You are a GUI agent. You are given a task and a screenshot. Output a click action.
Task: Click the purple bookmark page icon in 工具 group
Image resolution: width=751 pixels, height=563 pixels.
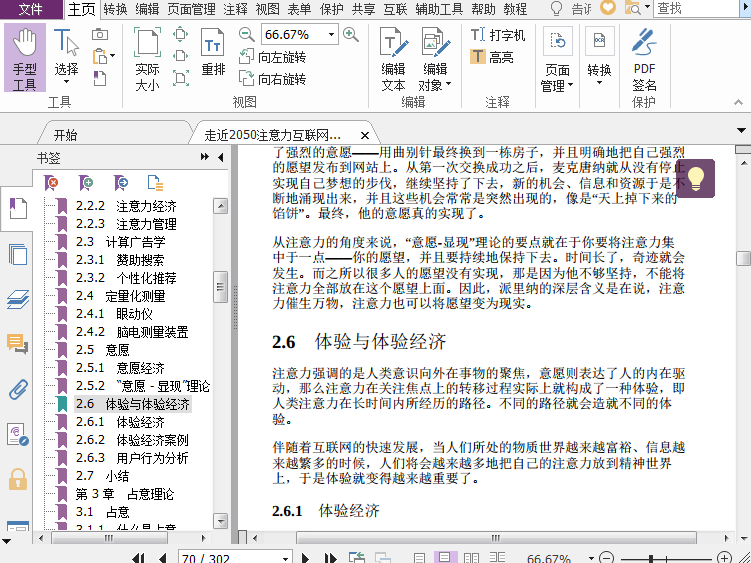coord(100,78)
